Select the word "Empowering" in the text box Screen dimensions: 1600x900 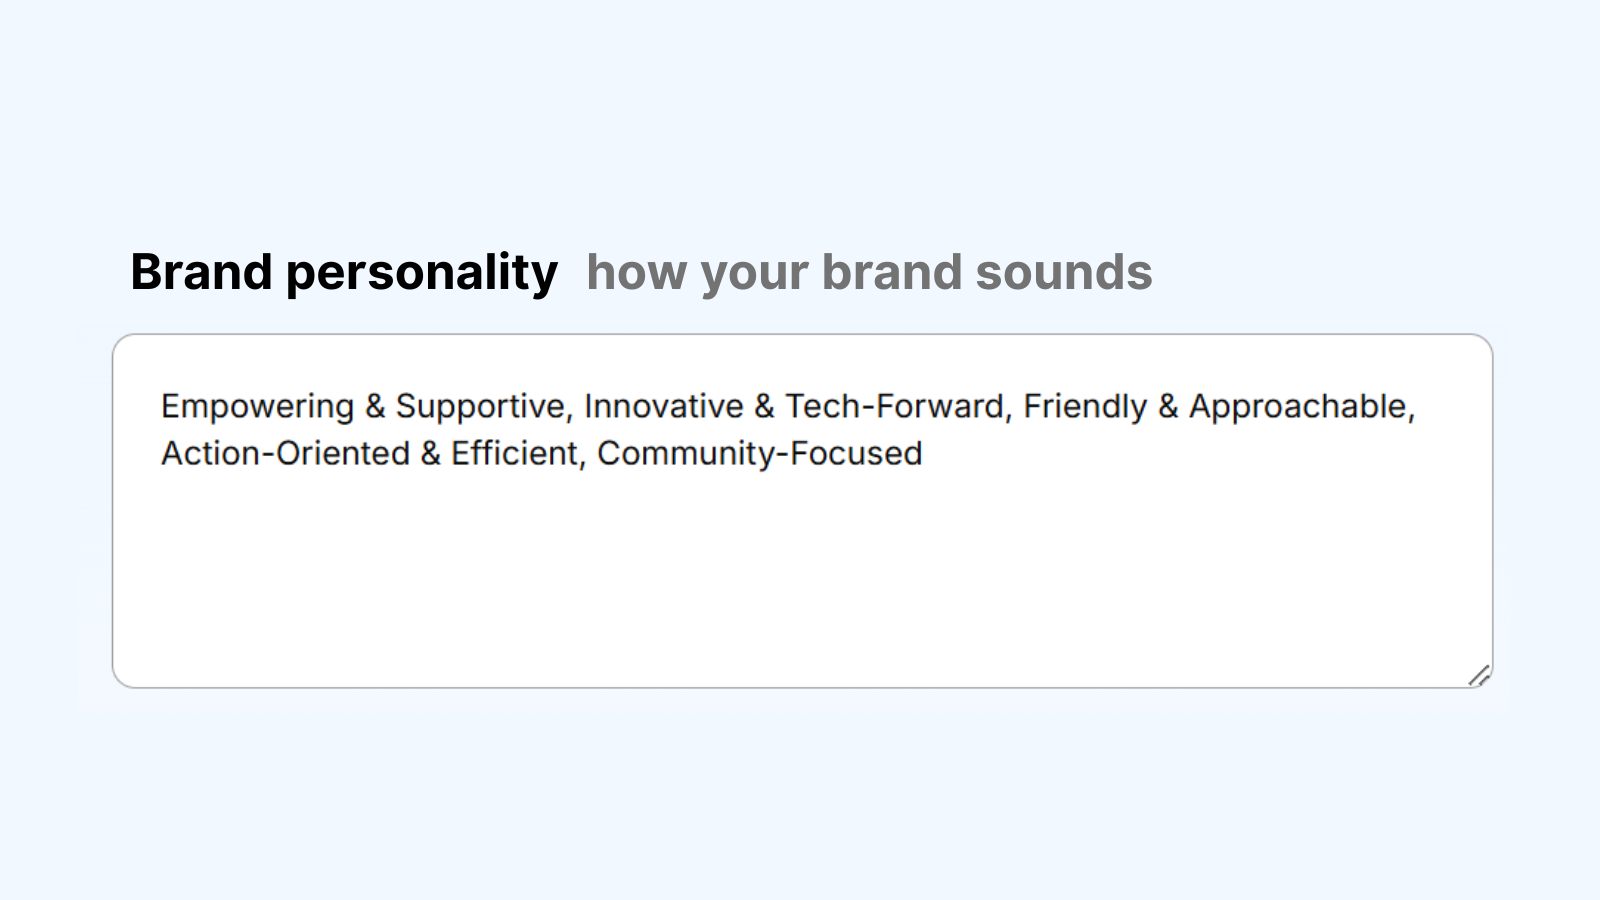(x=258, y=406)
